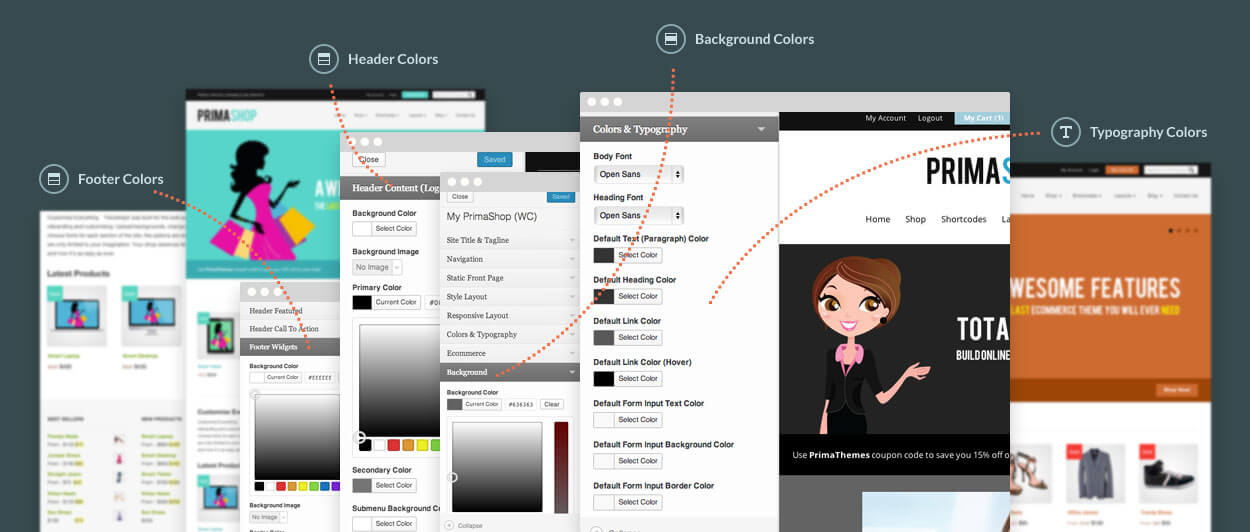Click Clear next to the #636363 value

[x=552, y=405]
